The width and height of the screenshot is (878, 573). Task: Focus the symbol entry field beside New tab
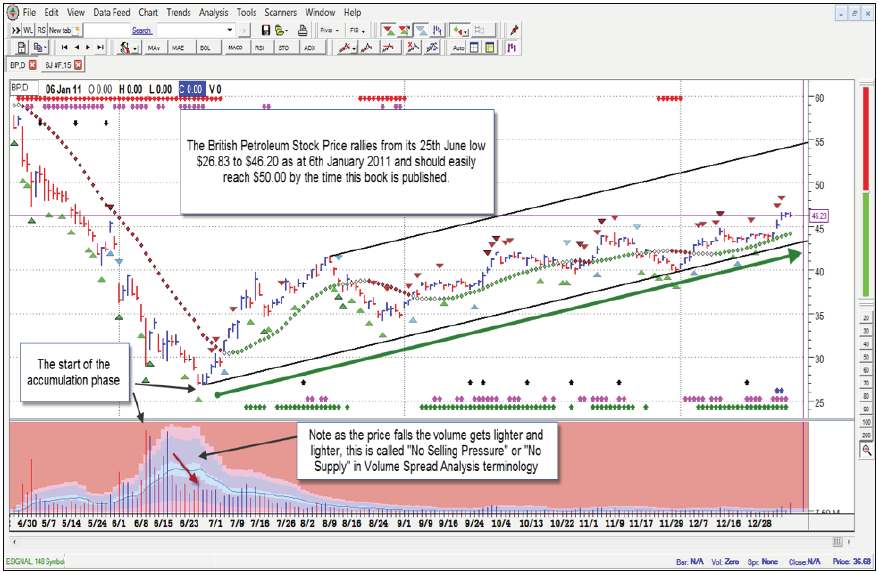(106, 30)
